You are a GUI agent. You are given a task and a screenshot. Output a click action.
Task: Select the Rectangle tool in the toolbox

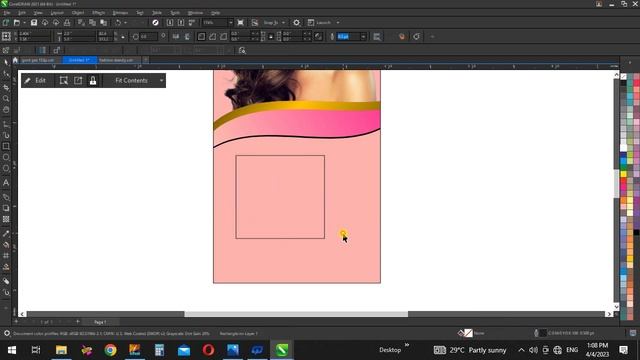[x=6, y=146]
